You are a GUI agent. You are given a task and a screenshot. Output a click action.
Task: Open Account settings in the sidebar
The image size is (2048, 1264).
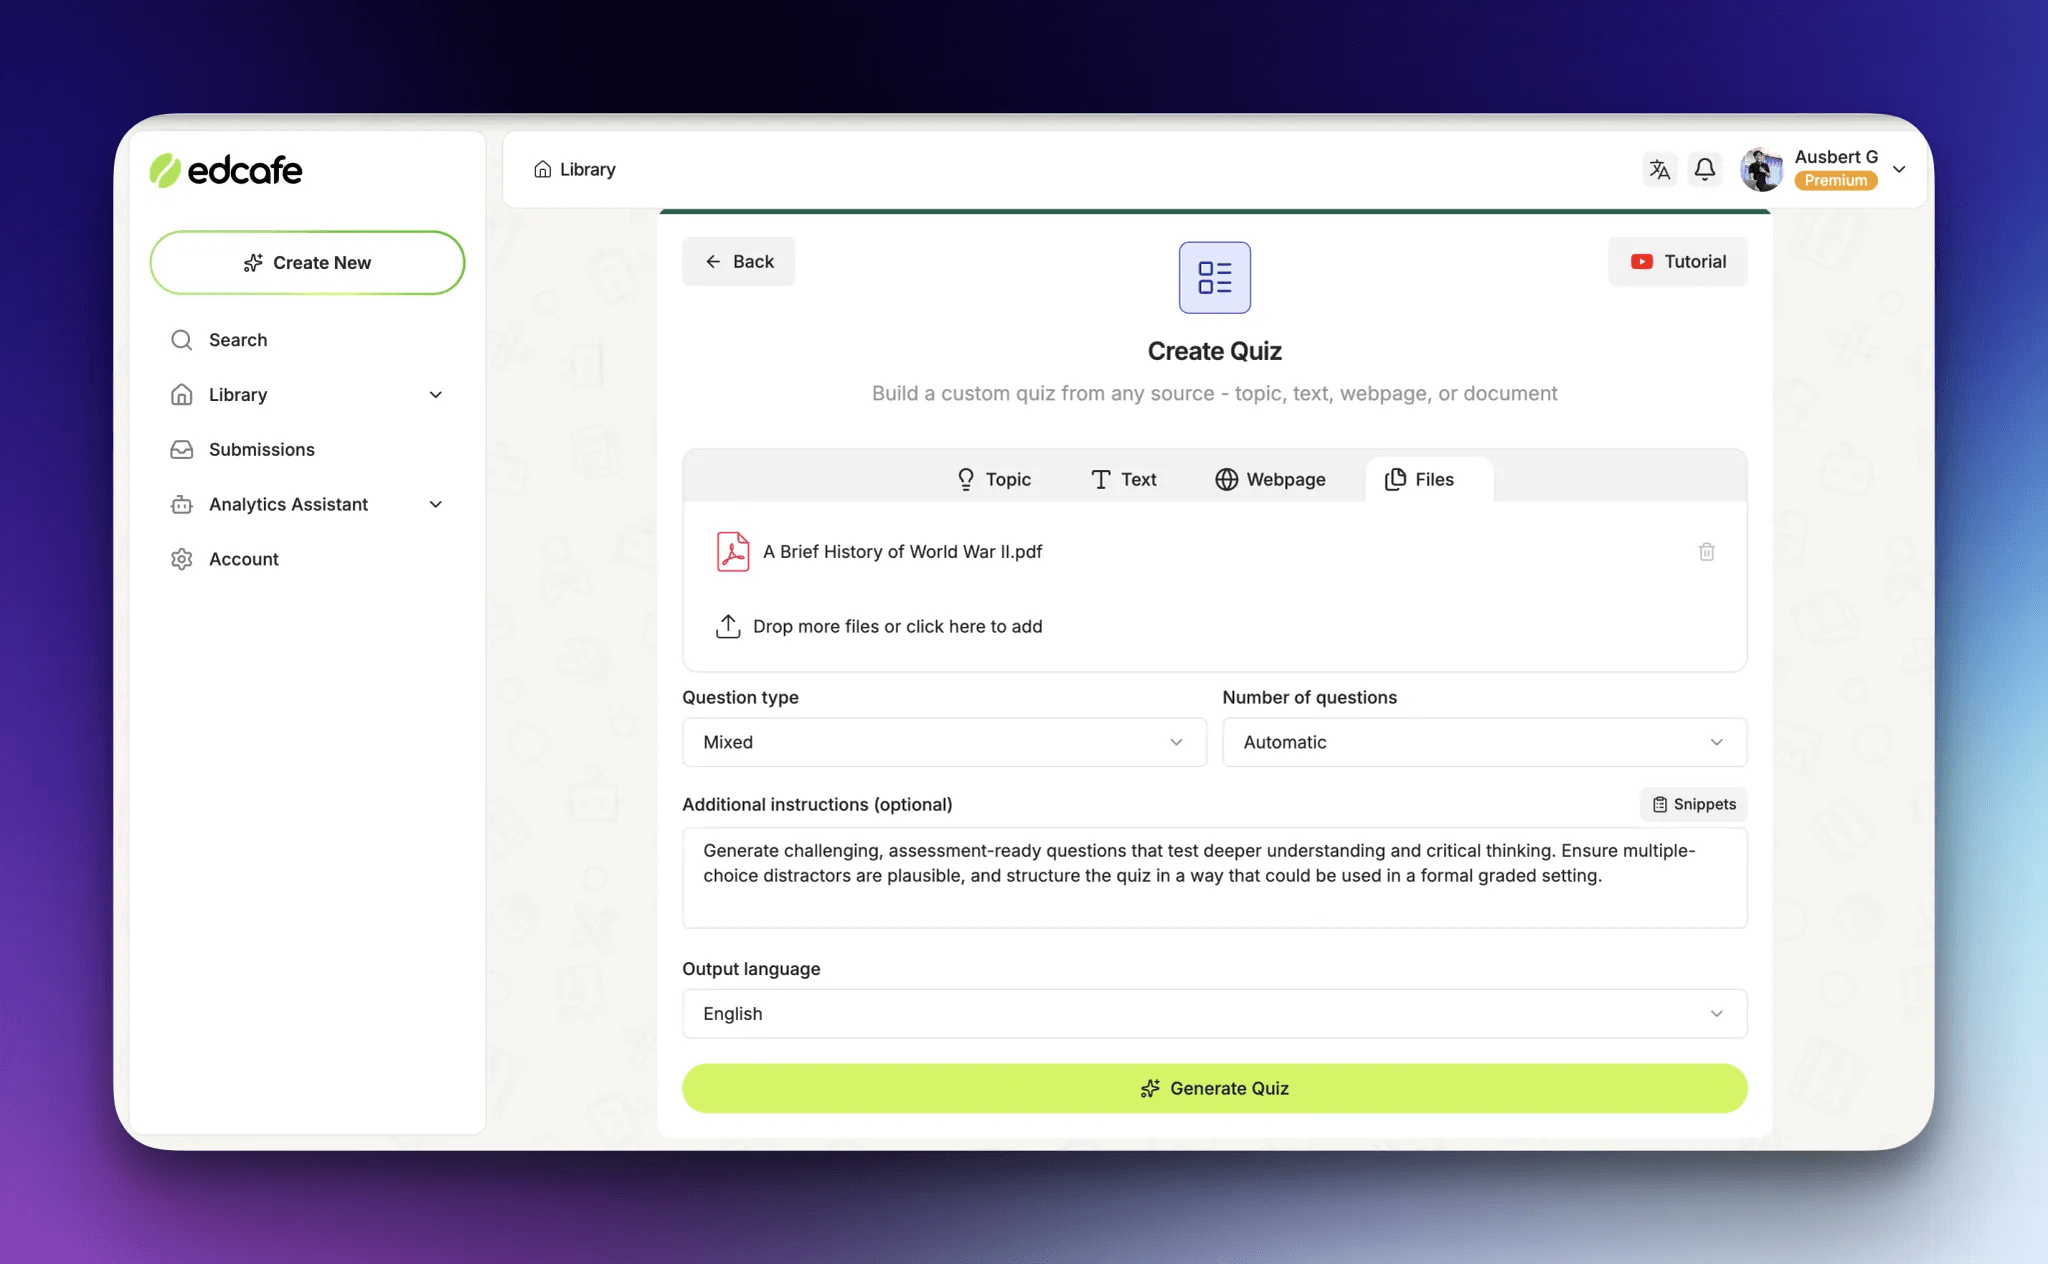click(243, 560)
